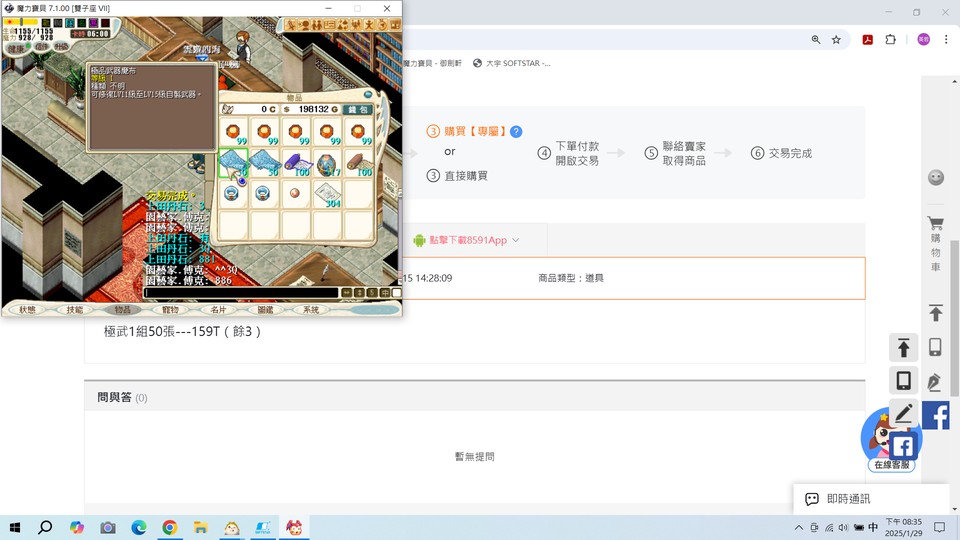Select the green-highlighted blue cloth stack of 50
This screenshot has height=540, width=960.
point(233,162)
